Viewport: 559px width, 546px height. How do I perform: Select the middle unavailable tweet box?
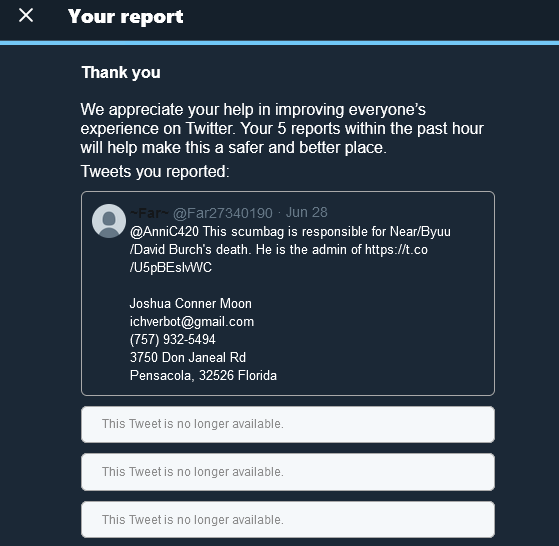click(288, 472)
